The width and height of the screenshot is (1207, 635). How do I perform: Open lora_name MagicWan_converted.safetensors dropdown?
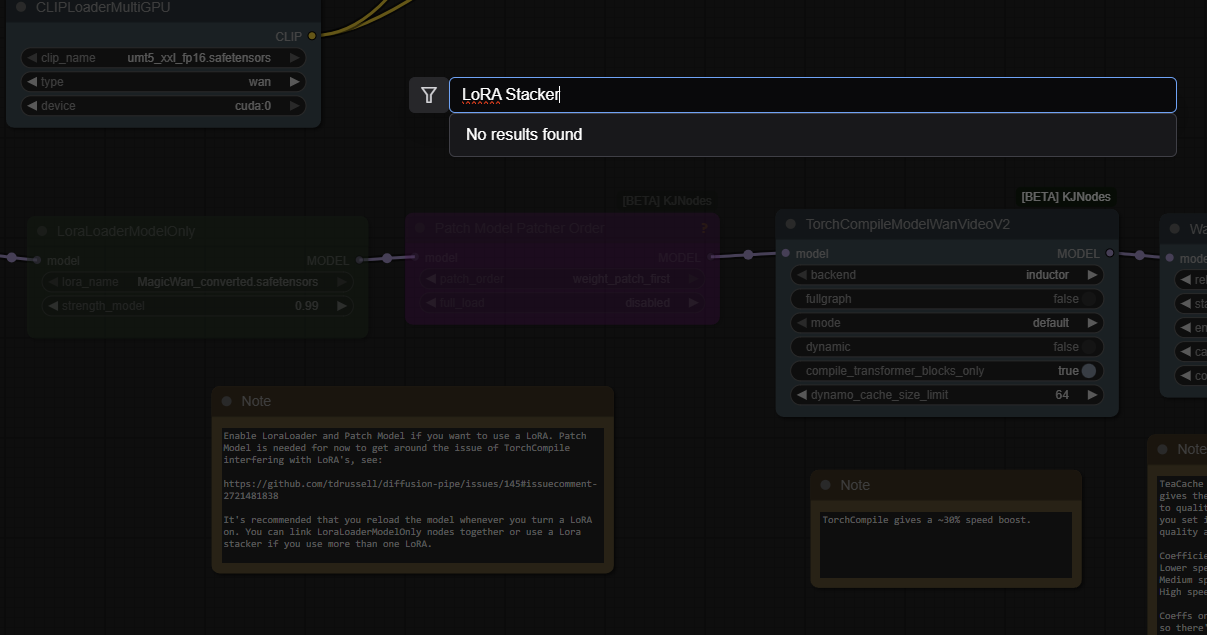198,282
